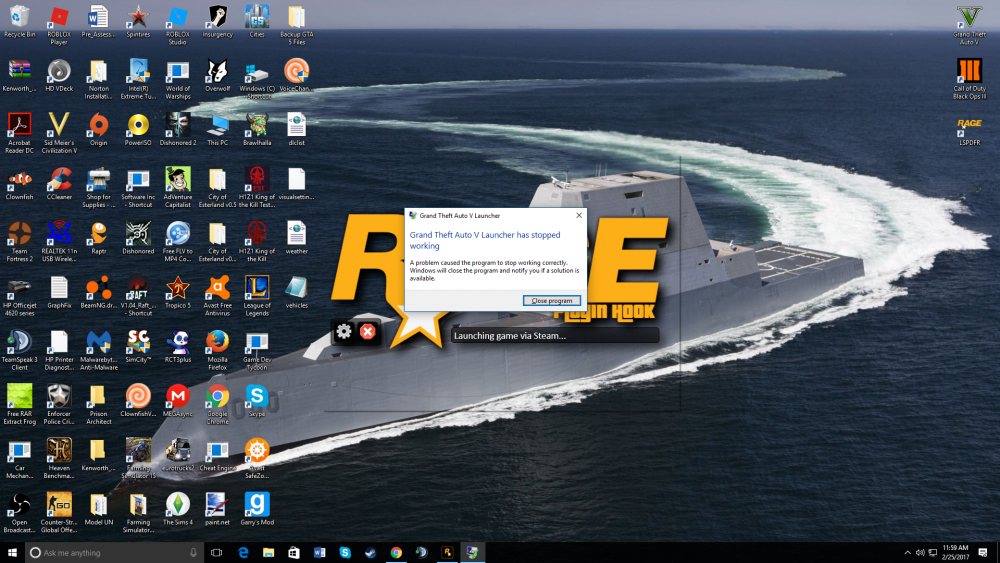The height and width of the screenshot is (563, 1000).
Task: Open Task View from the taskbar
Action: click(x=216, y=552)
